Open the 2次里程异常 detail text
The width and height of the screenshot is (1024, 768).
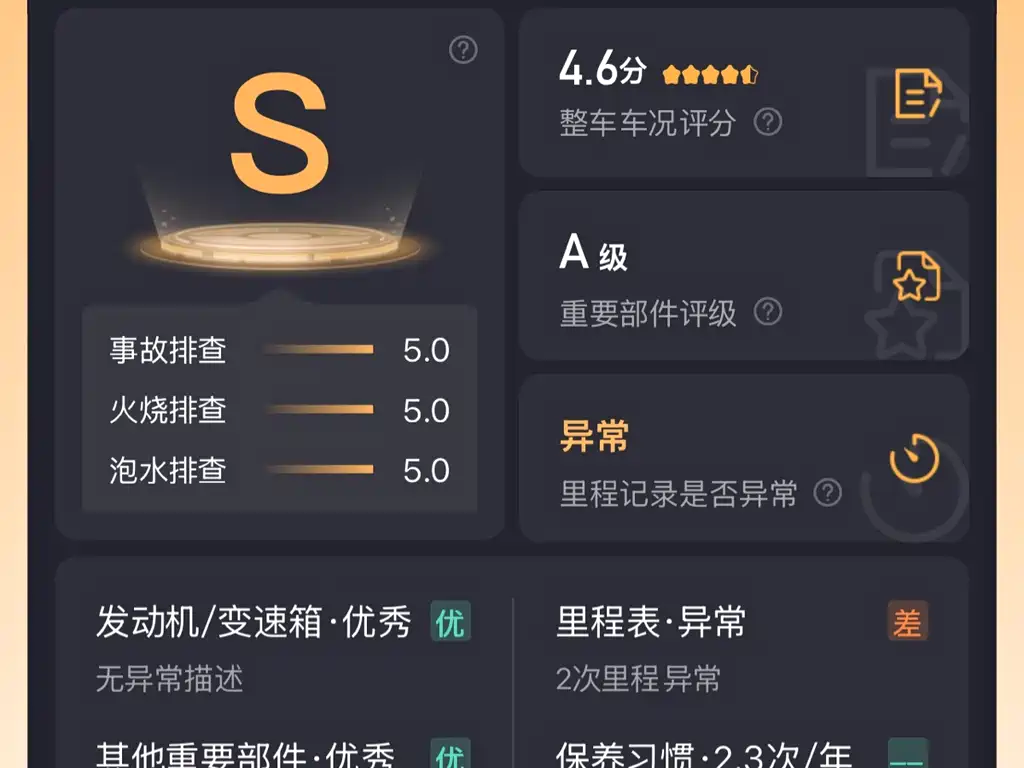click(638, 679)
